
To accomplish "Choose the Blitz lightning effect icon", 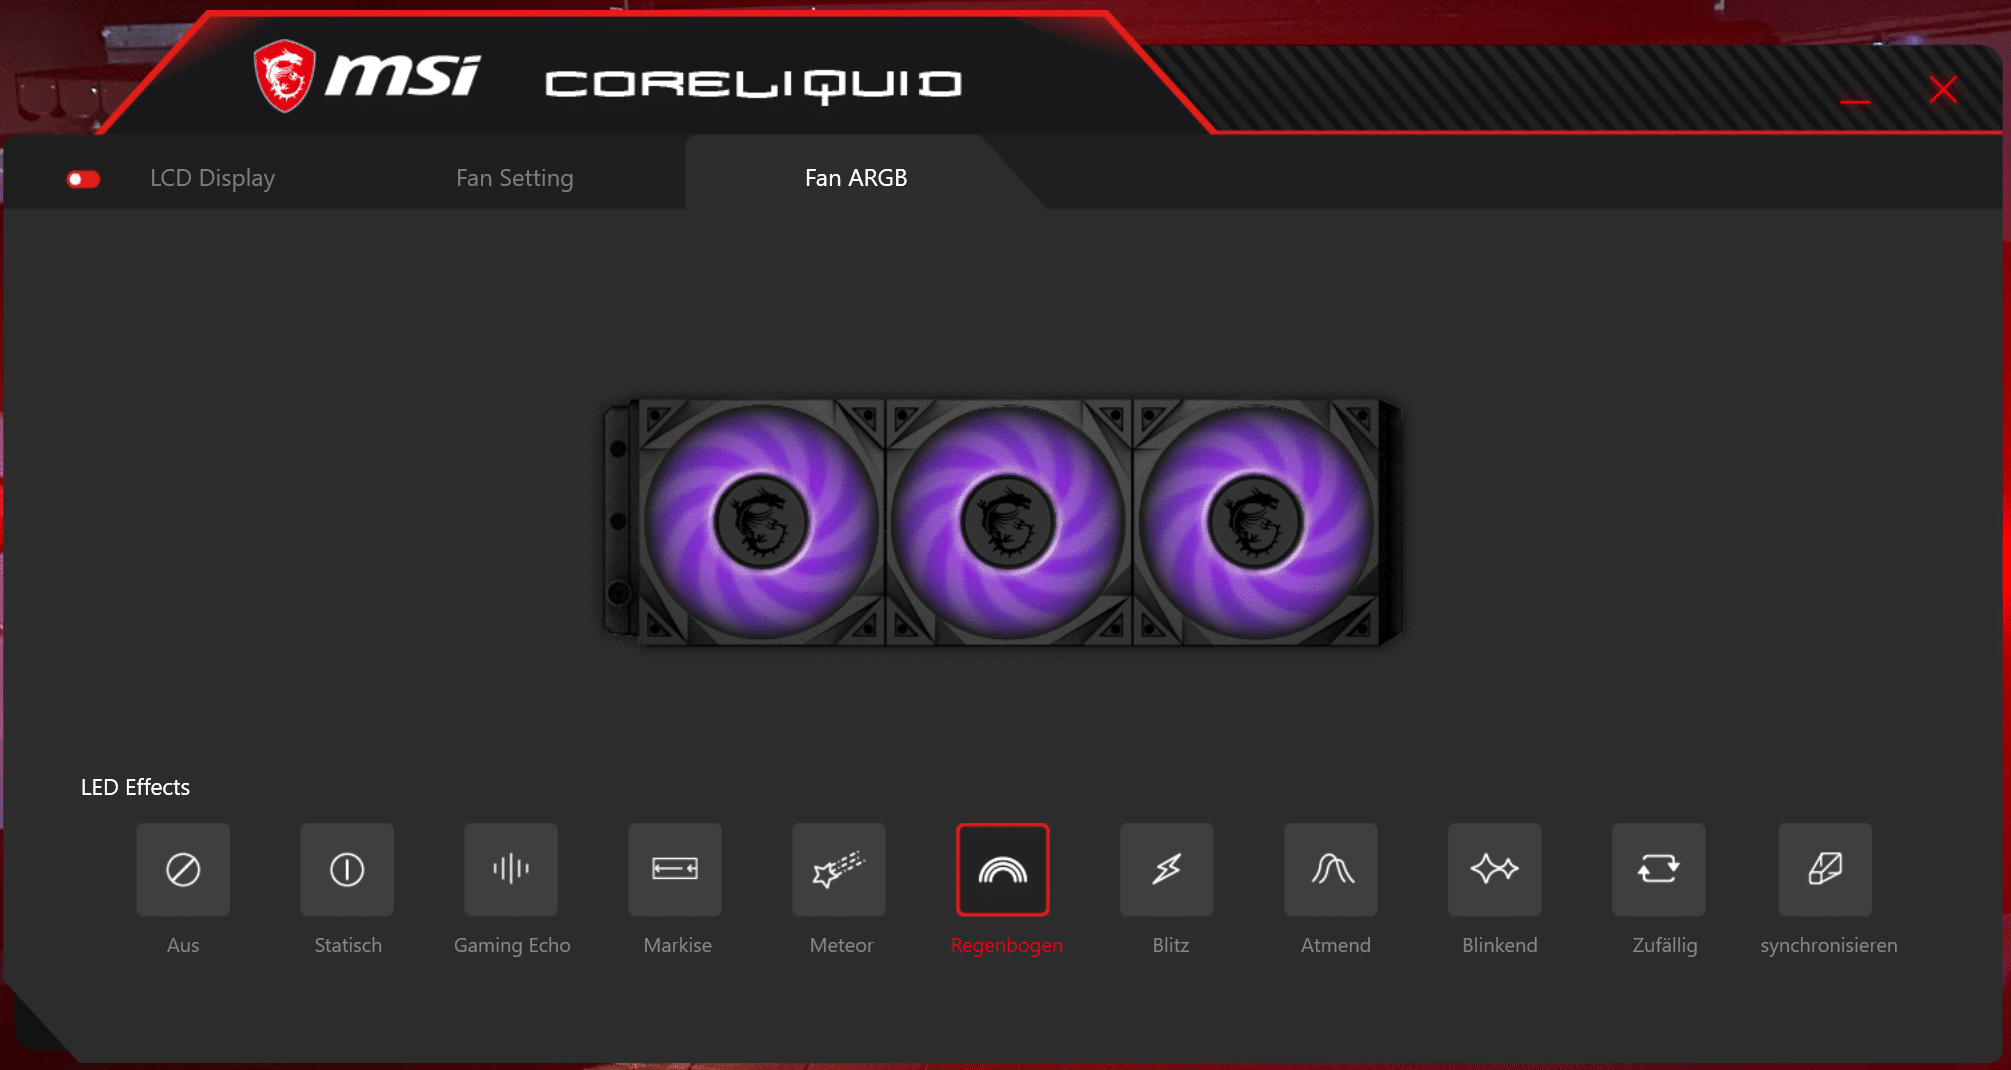I will pos(1167,869).
